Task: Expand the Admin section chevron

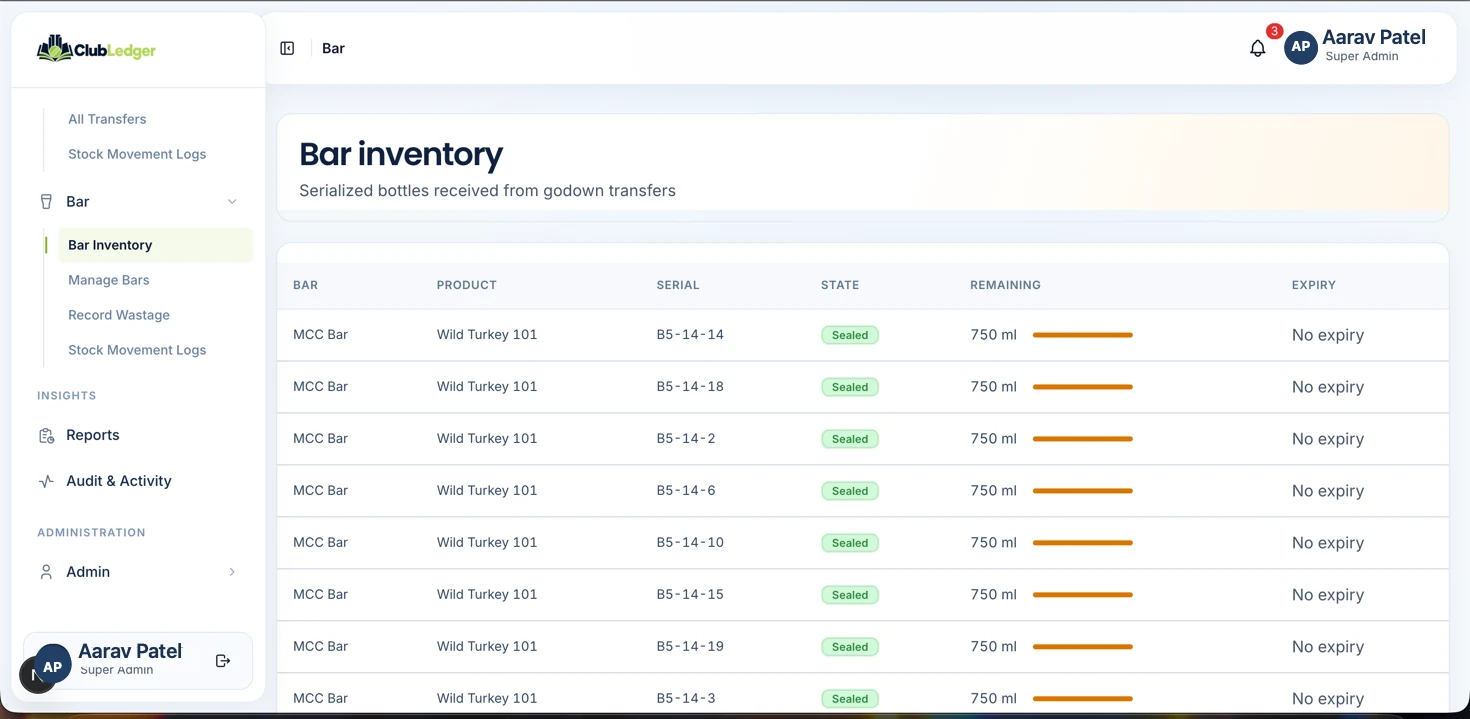Action: point(232,572)
